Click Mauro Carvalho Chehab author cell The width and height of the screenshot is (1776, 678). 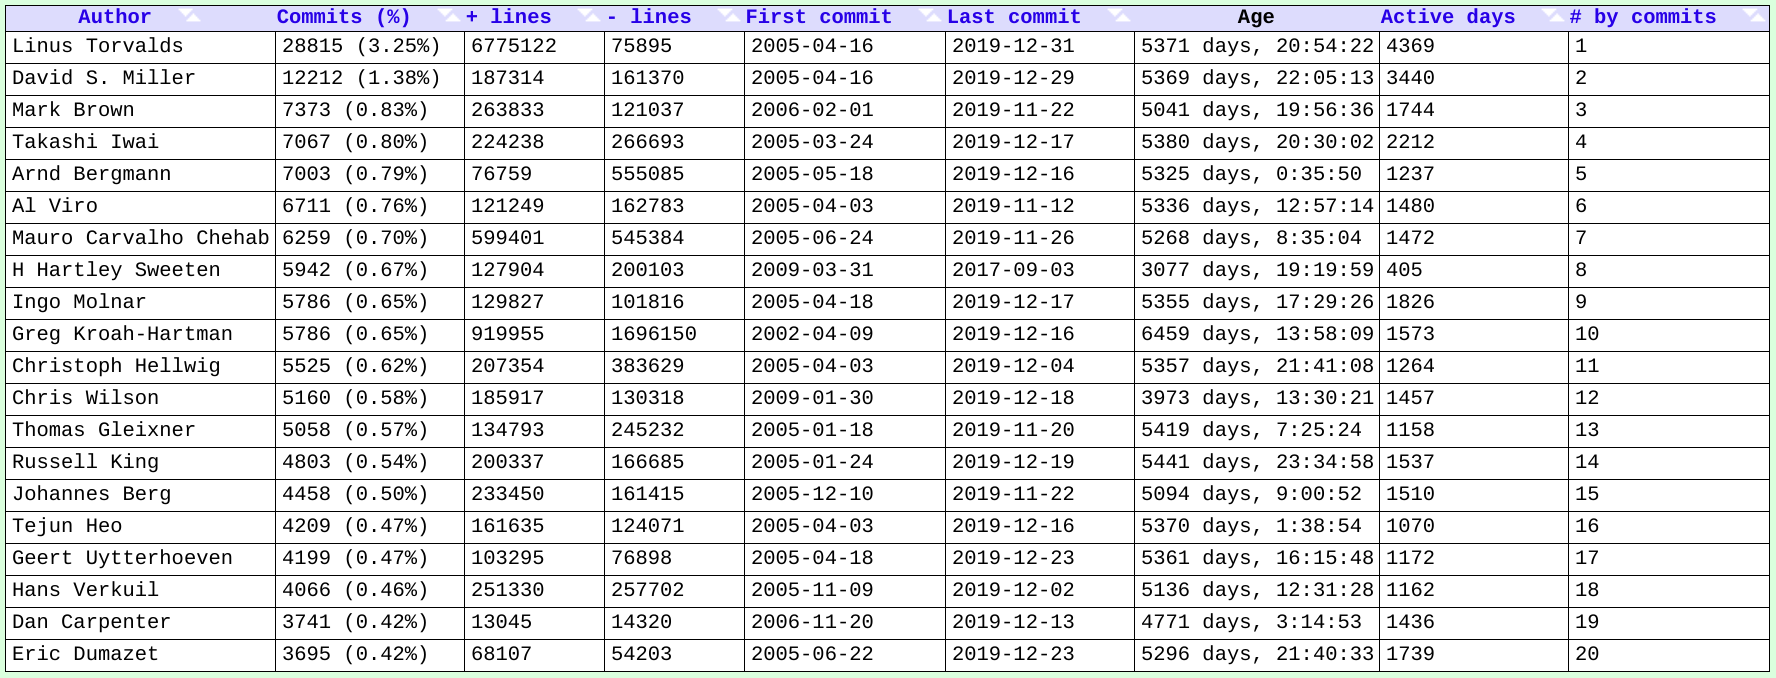[x=140, y=238]
